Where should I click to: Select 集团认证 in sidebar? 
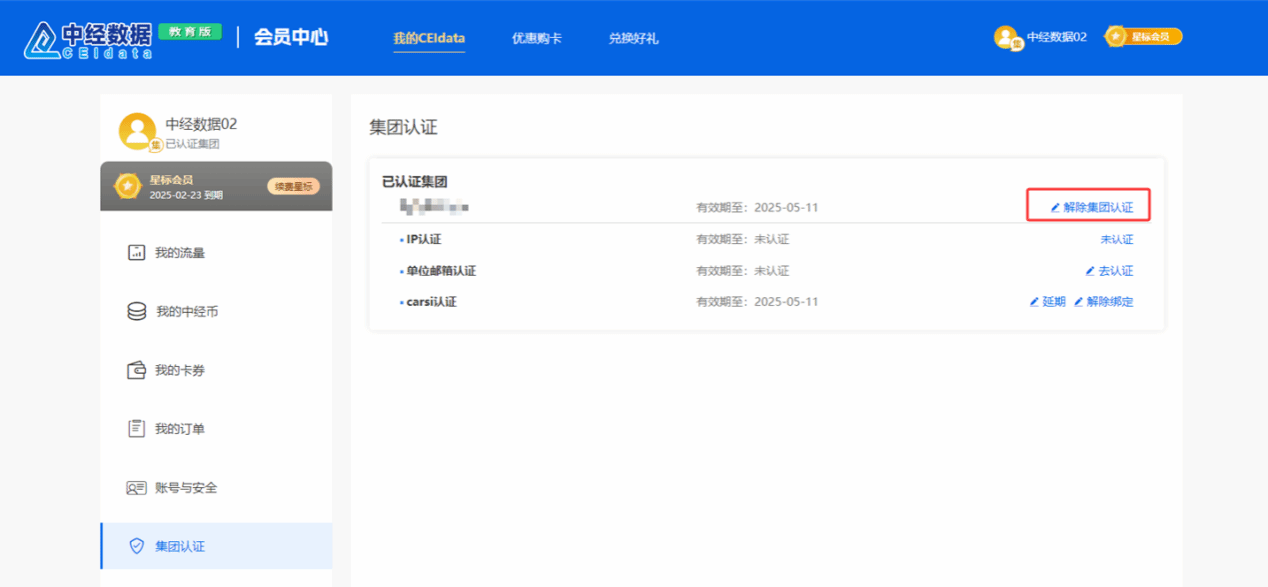click(216, 546)
